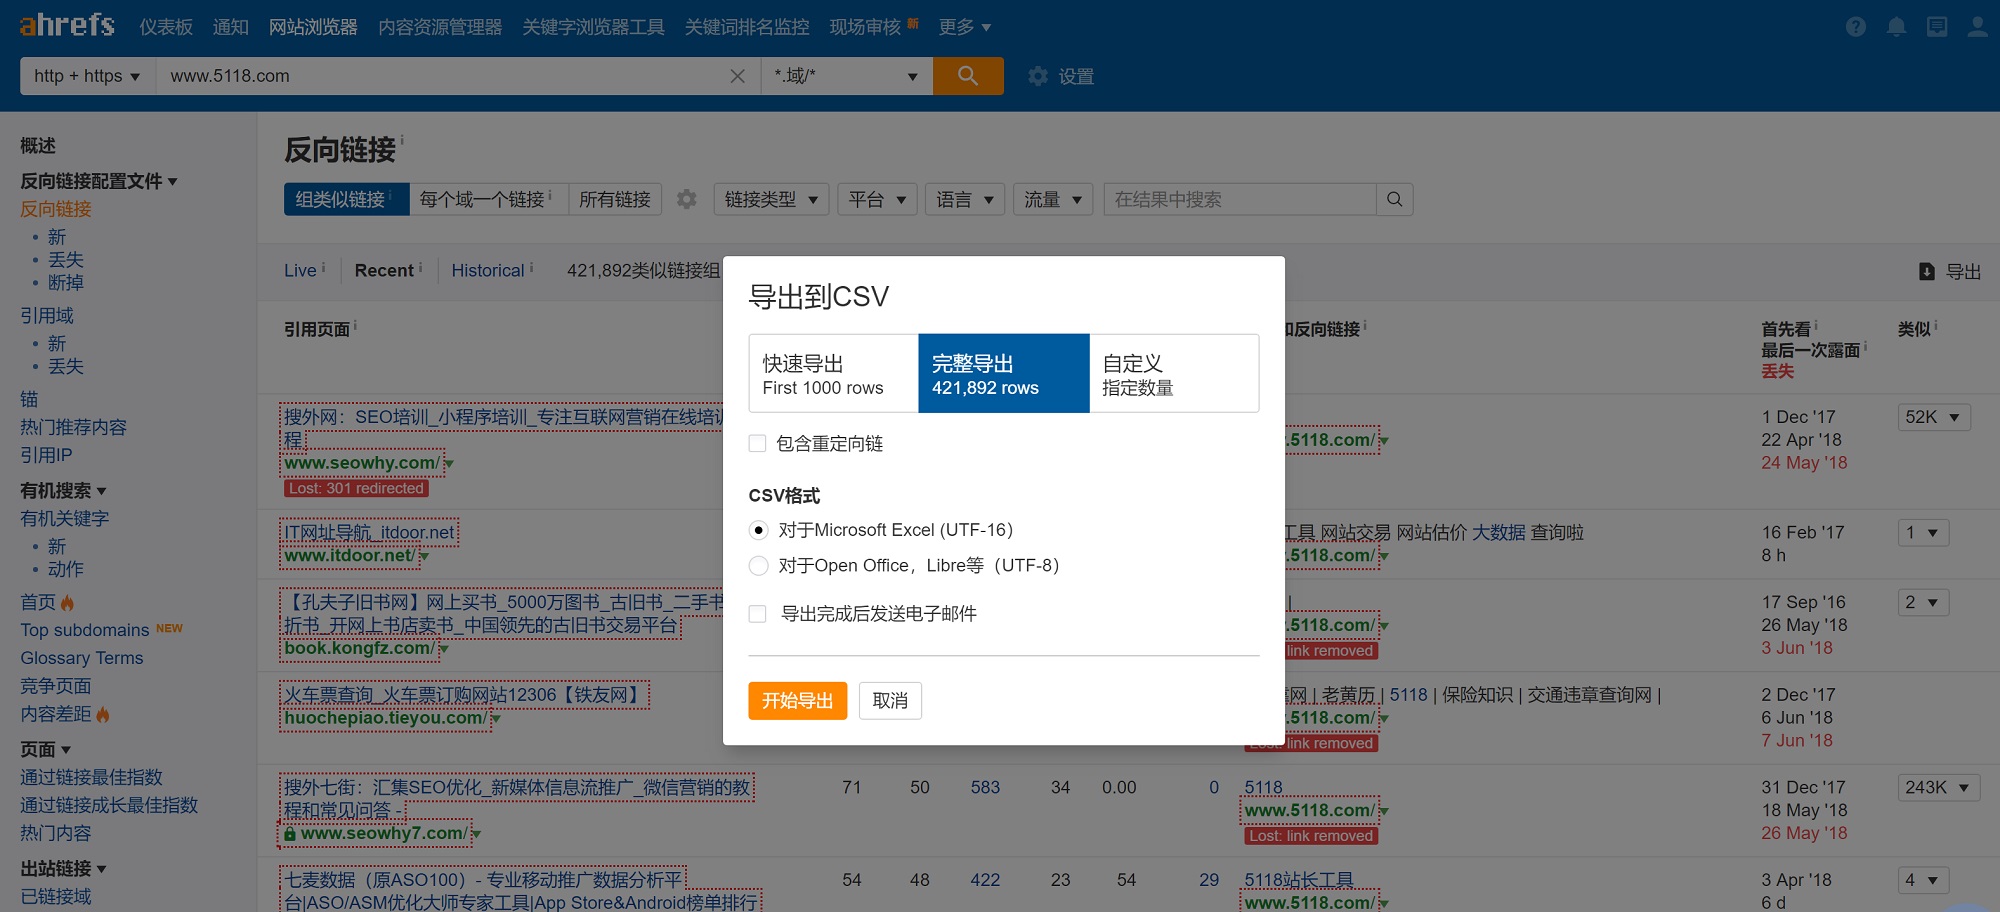The height and width of the screenshot is (912, 2000).
Task: Check the 包含重定向链 checkbox
Action: (x=758, y=443)
